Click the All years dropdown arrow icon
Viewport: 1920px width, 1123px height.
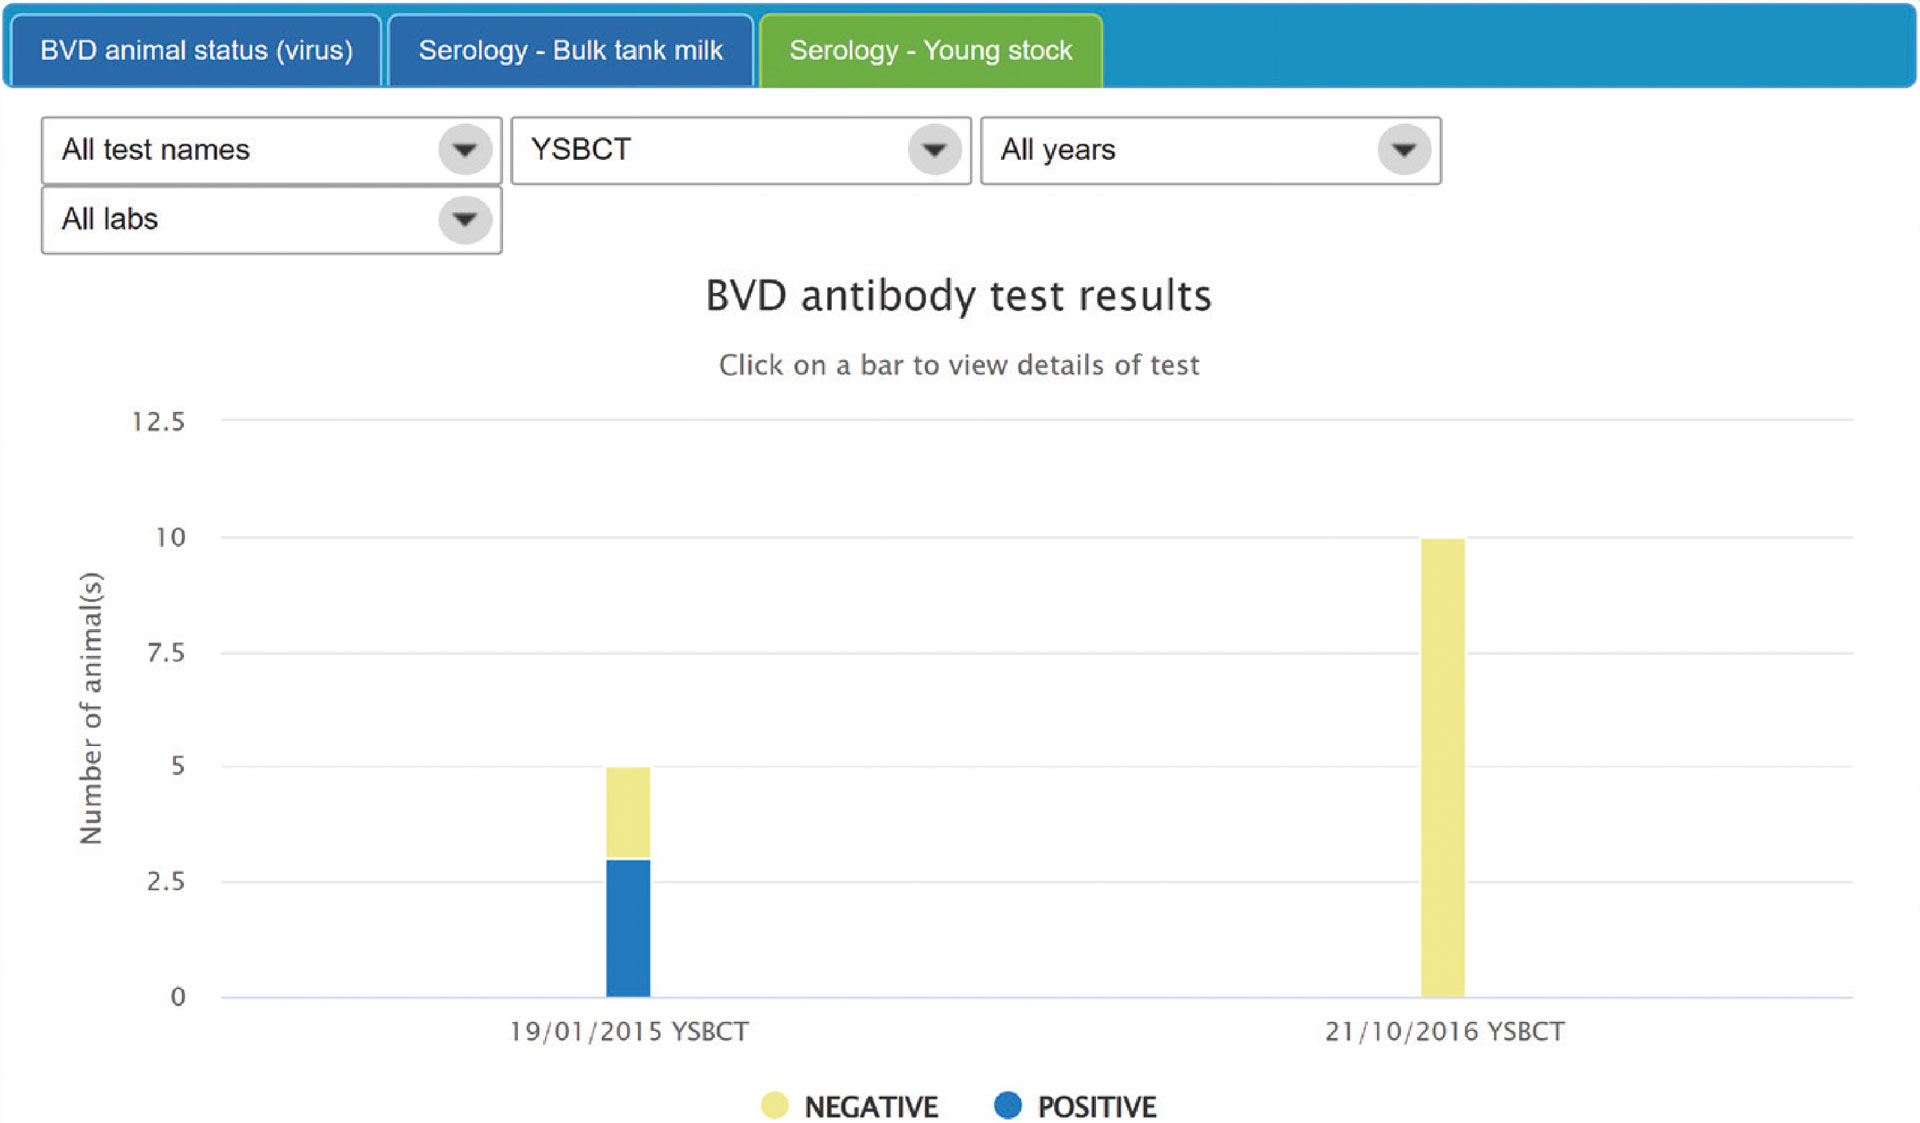[1404, 150]
